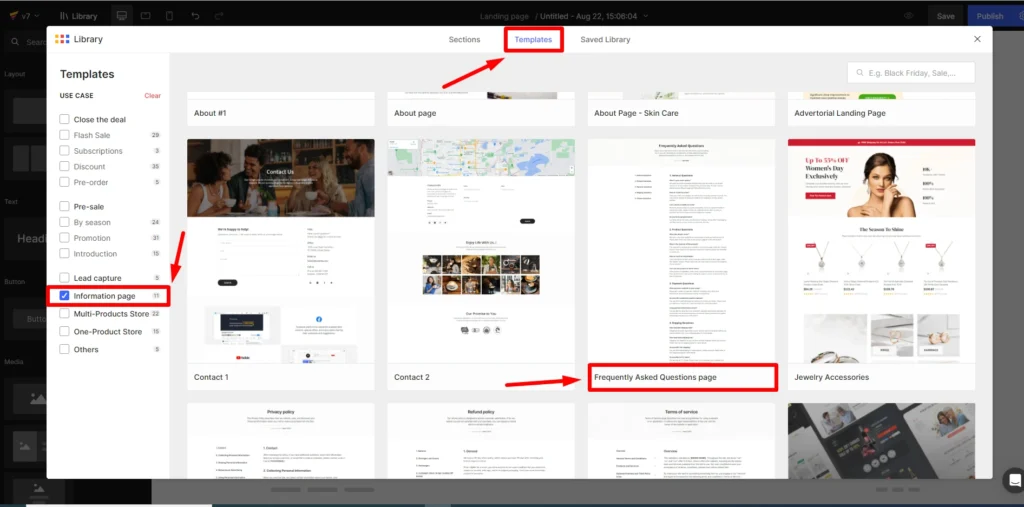Screen dimensions: 1024x507
Task: Switch to the Saved Library tab
Action: click(605, 39)
